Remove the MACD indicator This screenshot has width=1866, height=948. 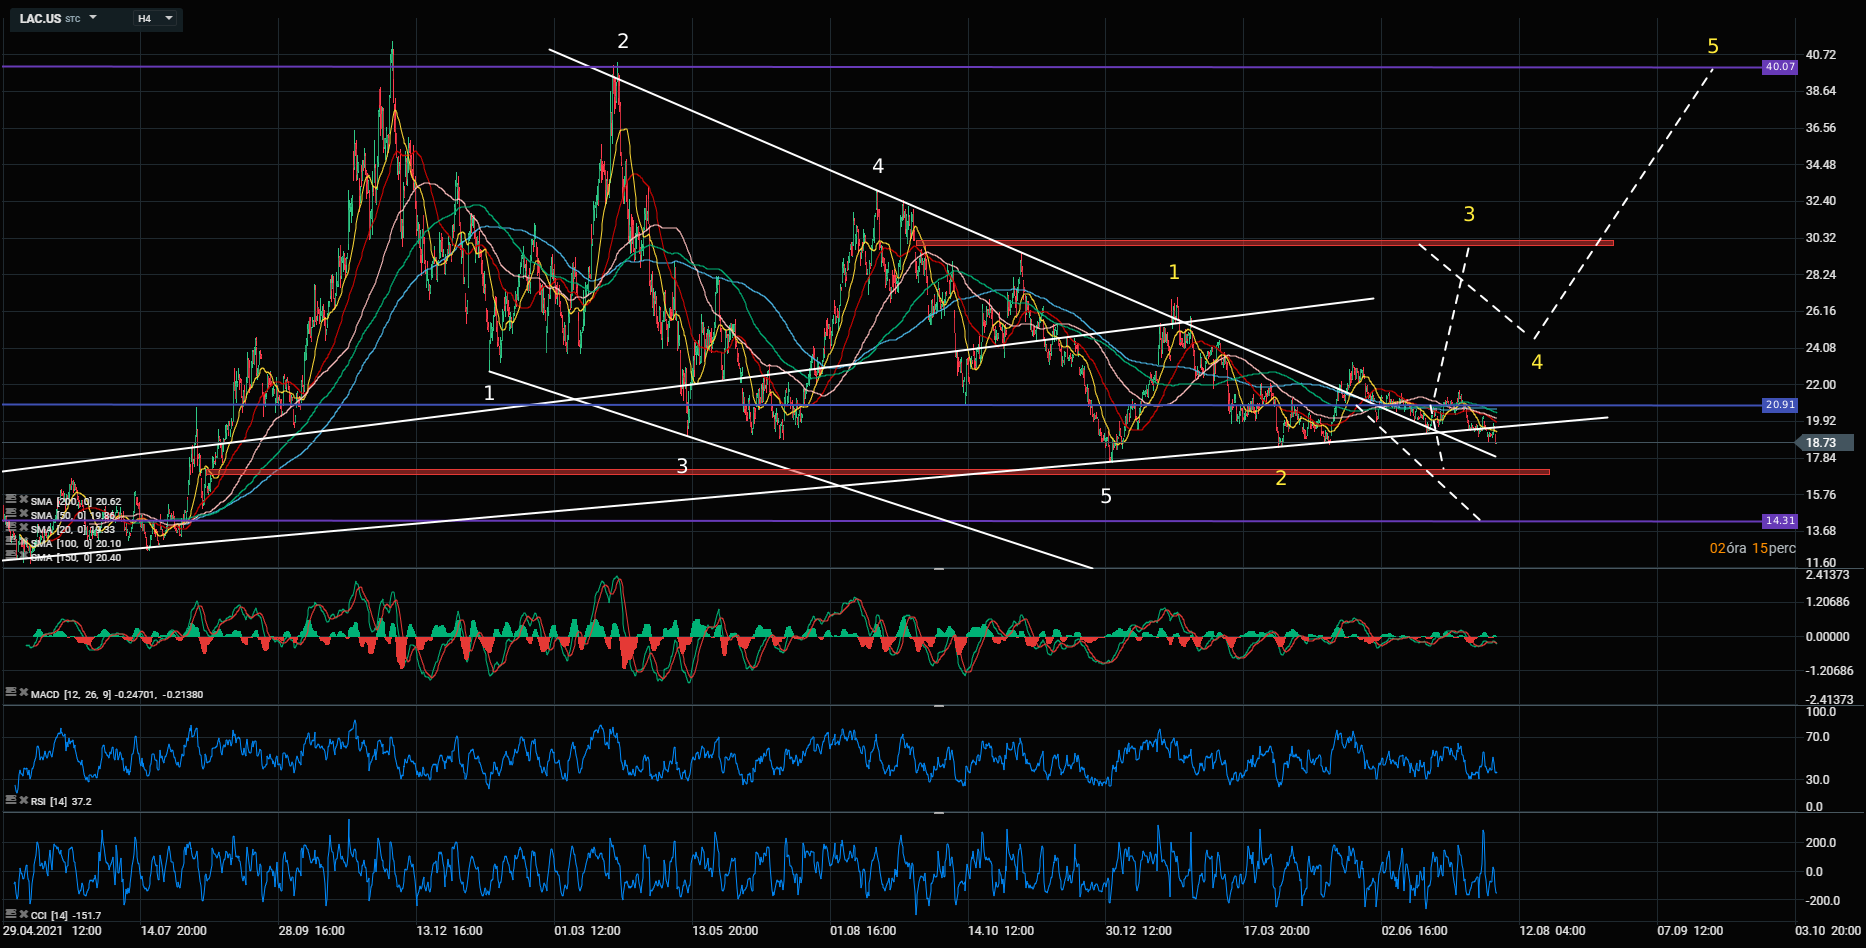click(23, 693)
